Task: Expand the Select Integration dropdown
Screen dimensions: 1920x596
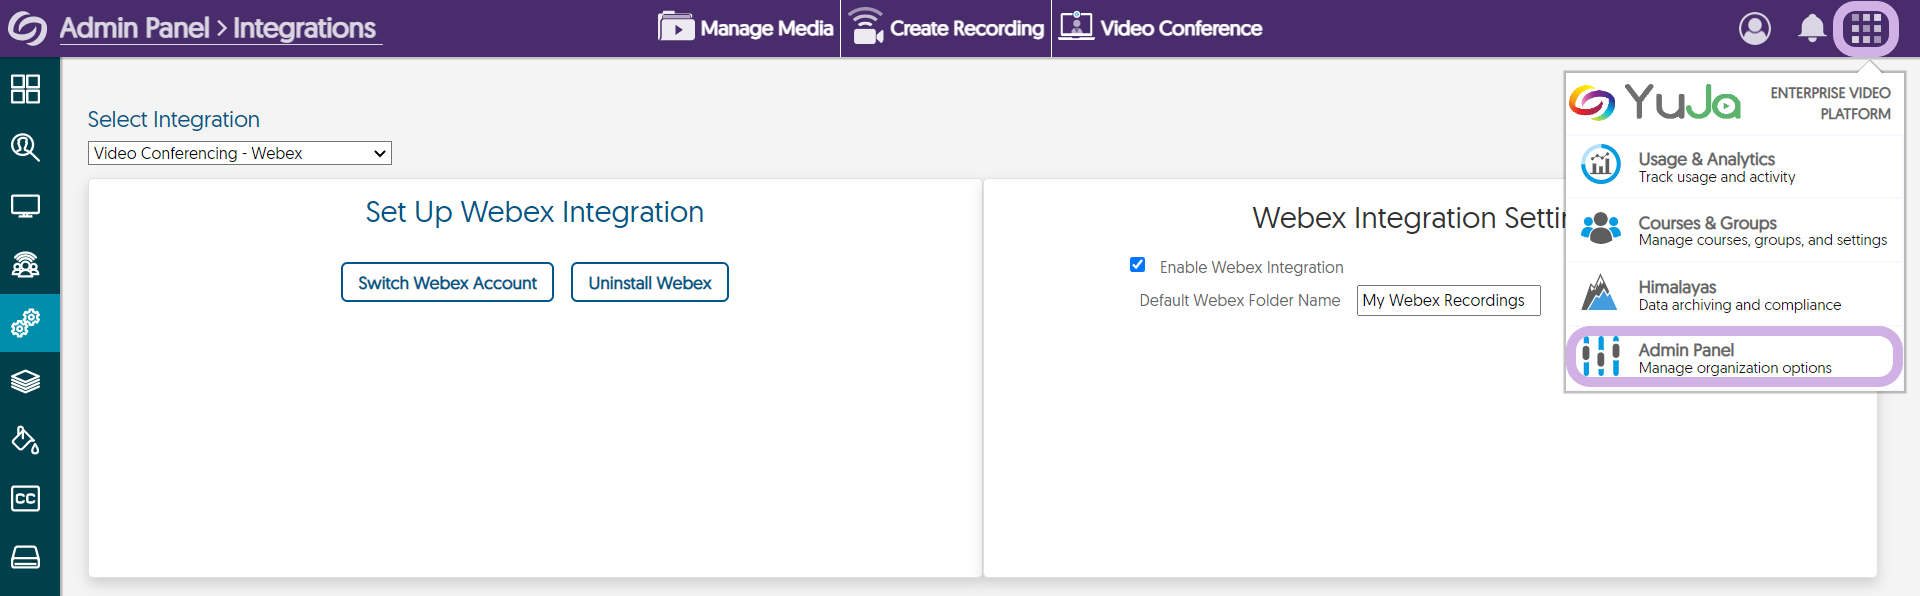Action: tap(239, 153)
